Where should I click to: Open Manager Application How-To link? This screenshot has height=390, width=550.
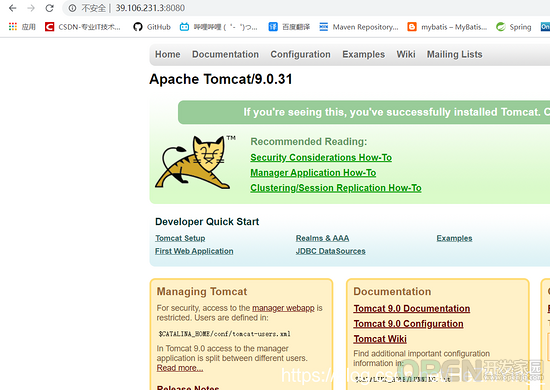coord(313,173)
